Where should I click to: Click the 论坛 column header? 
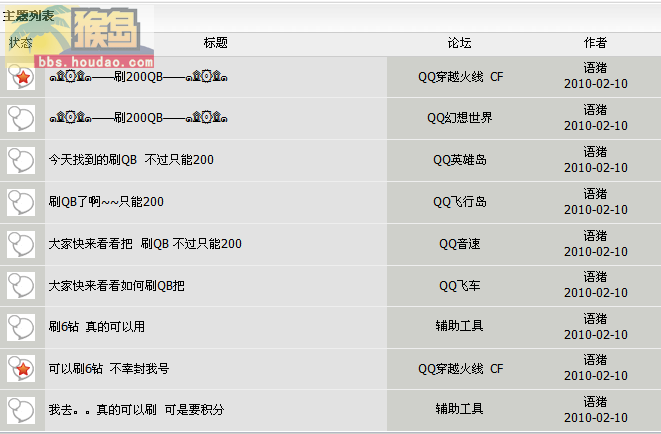click(459, 43)
